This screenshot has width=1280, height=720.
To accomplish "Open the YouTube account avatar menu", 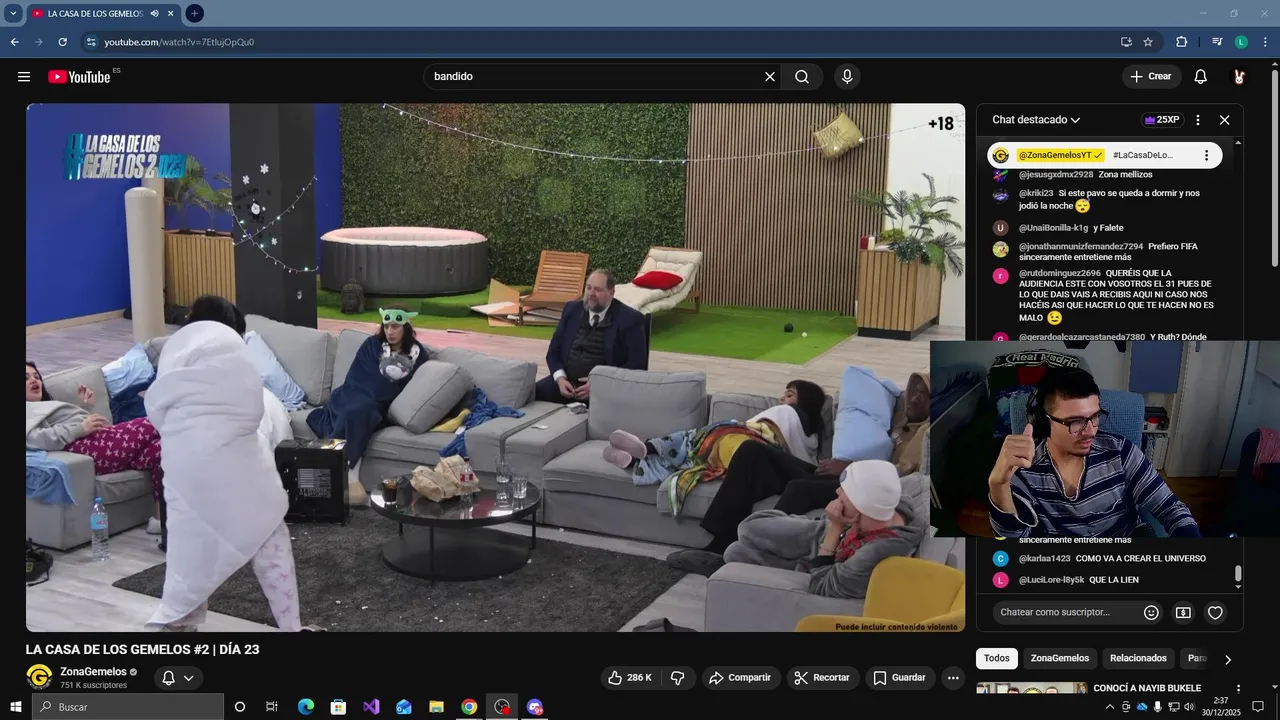I will 1239,77.
